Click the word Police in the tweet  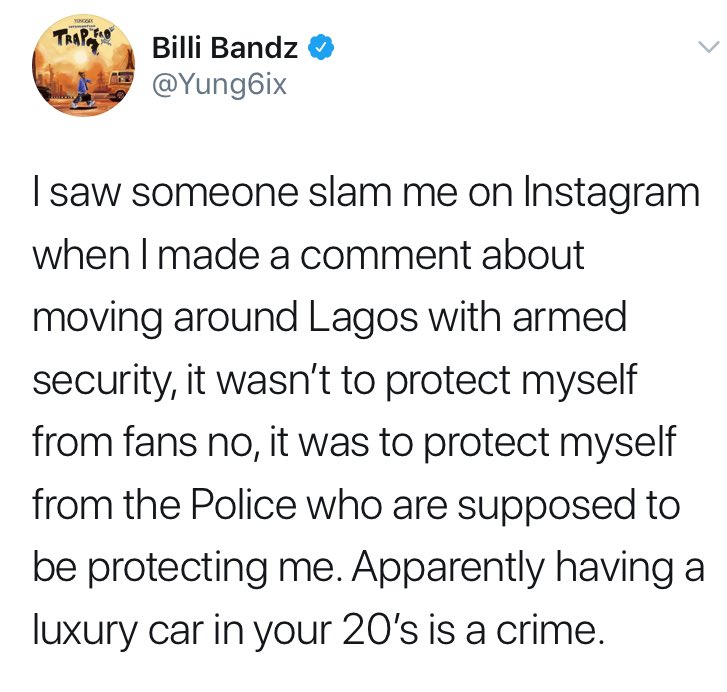tap(243, 505)
